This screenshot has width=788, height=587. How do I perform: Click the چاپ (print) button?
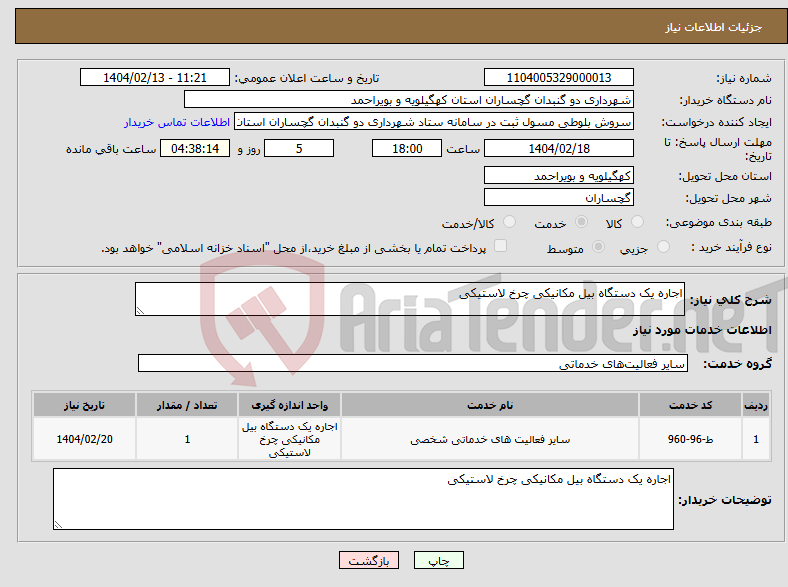pyautogui.click(x=438, y=560)
